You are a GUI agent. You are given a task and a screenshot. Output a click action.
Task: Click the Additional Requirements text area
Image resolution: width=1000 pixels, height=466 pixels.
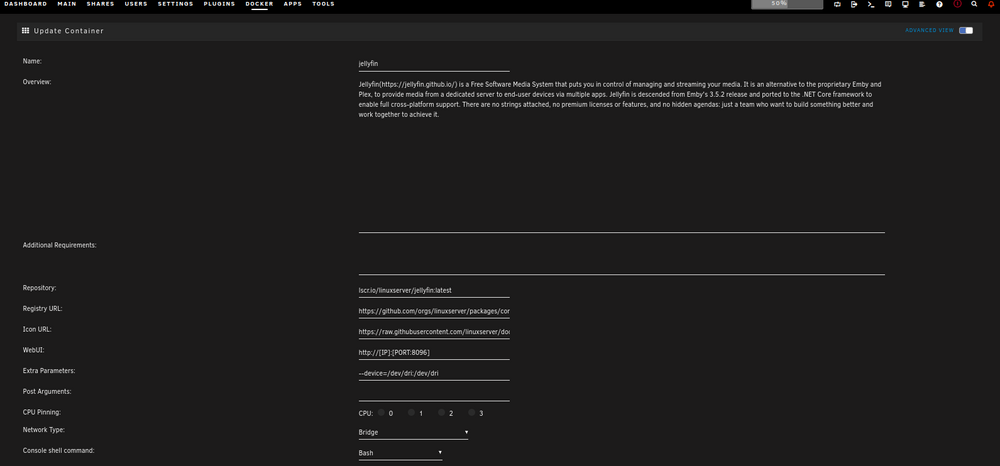[621, 258]
